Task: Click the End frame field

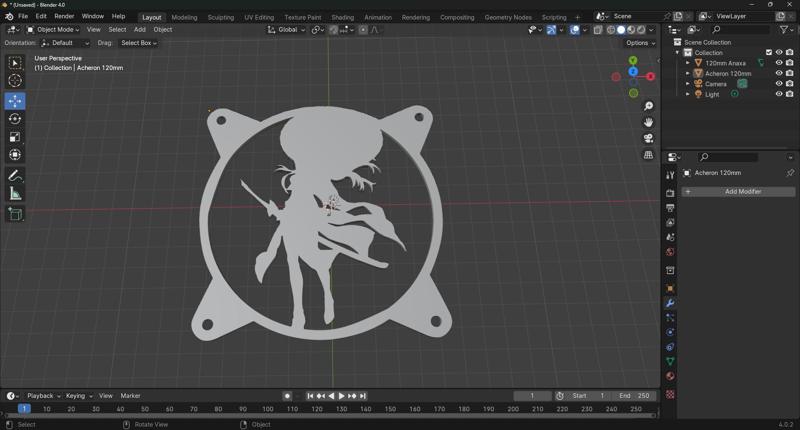Action: pos(635,396)
